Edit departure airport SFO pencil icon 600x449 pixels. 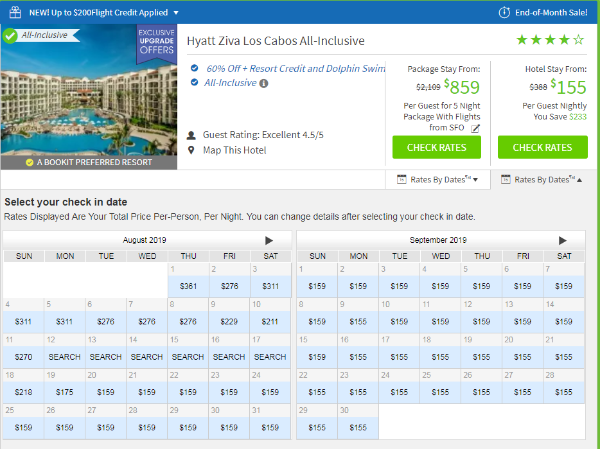tap(475, 128)
